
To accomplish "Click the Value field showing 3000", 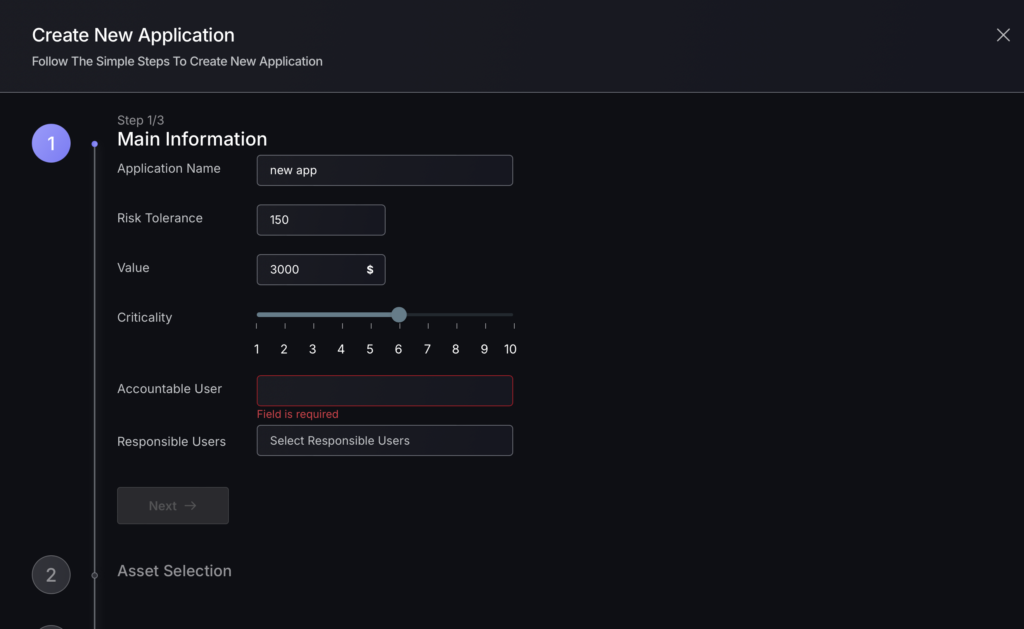I will click(321, 270).
